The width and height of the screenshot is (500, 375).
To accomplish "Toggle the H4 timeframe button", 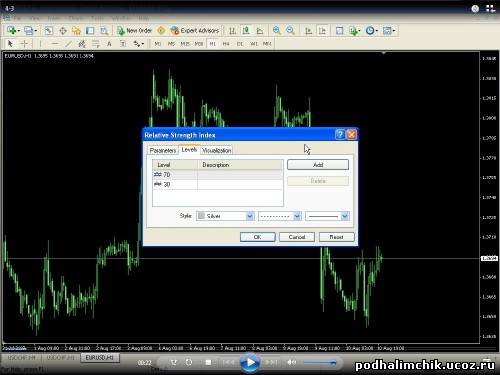I will (226, 44).
